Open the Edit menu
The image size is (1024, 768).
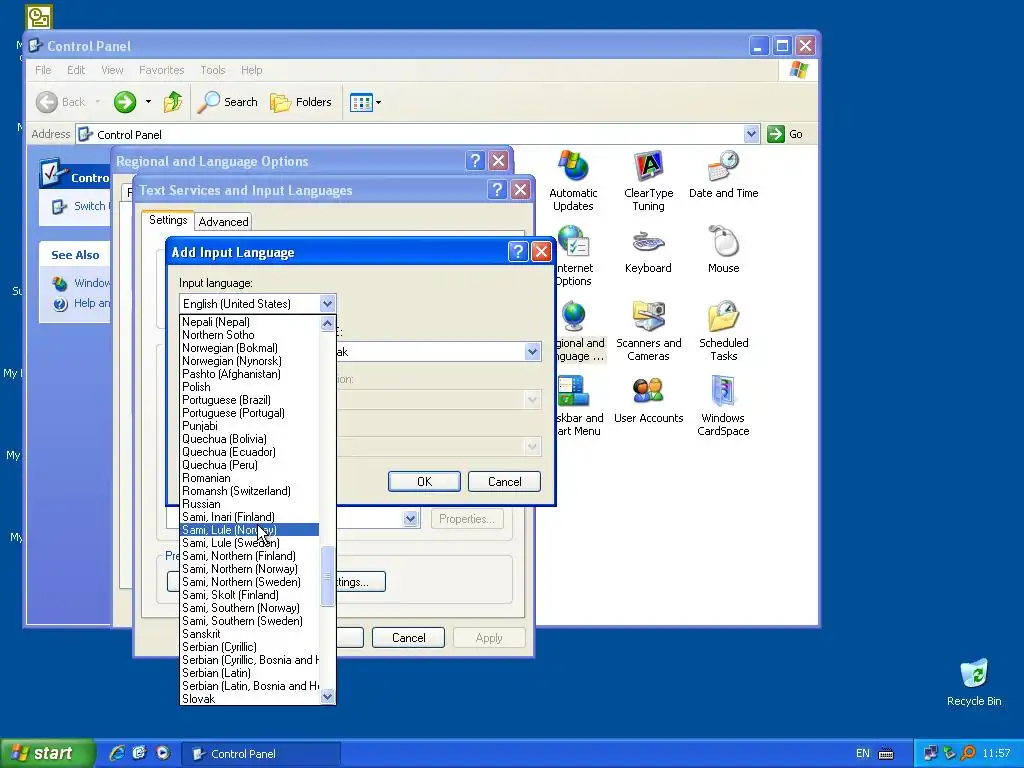coord(76,70)
